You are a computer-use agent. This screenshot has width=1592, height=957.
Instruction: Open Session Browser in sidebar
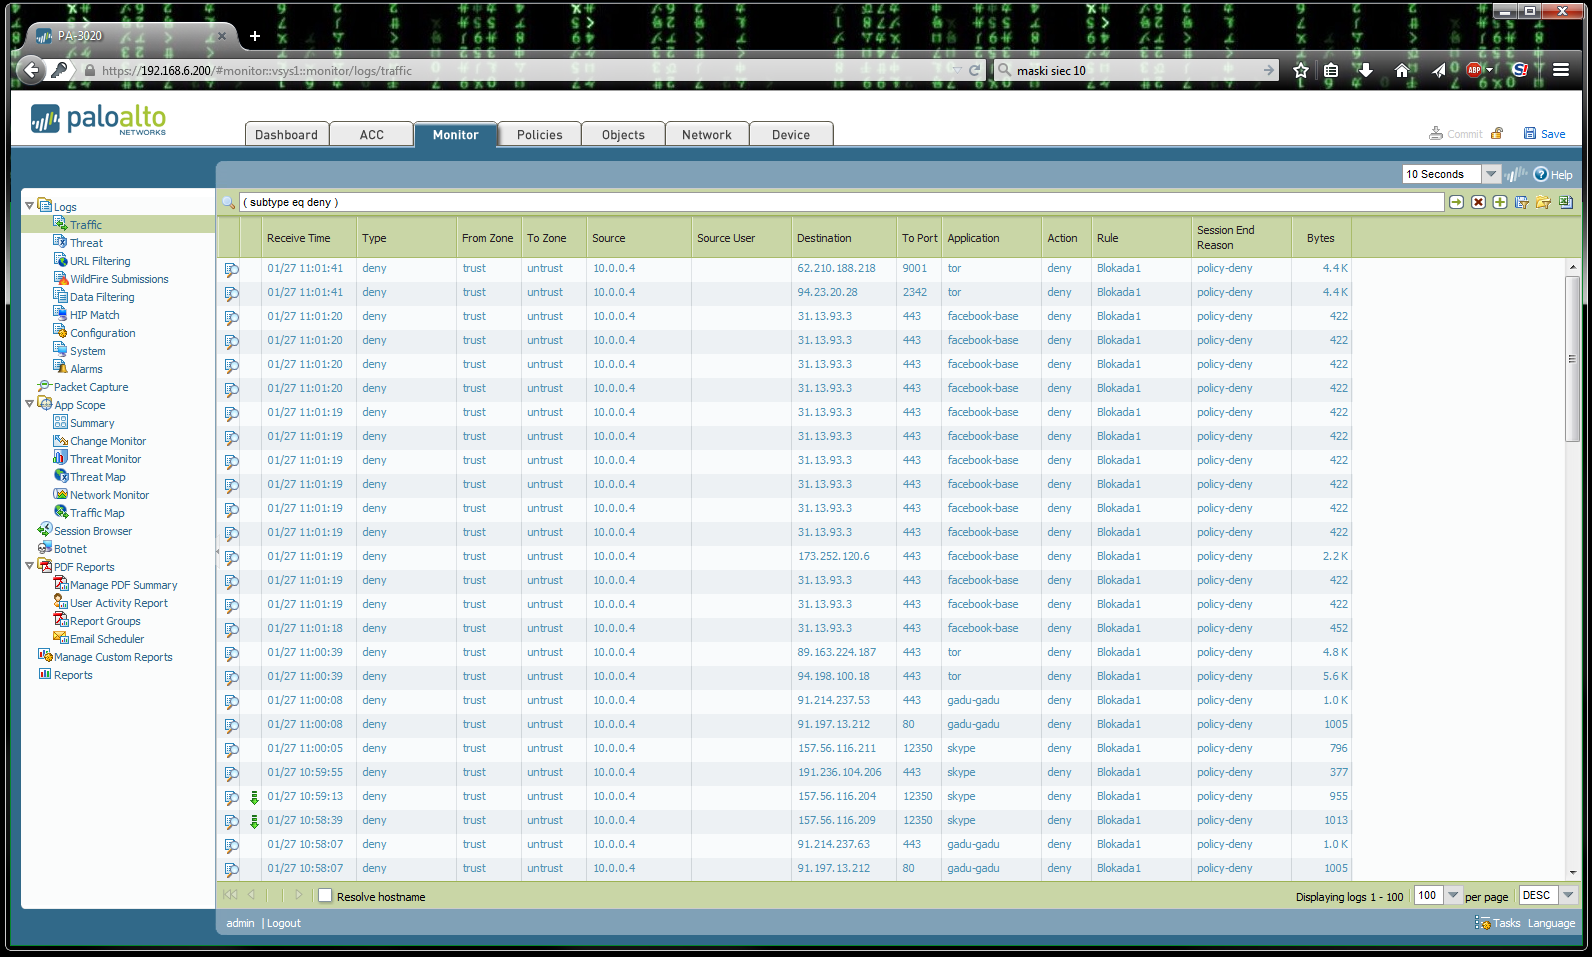93,531
